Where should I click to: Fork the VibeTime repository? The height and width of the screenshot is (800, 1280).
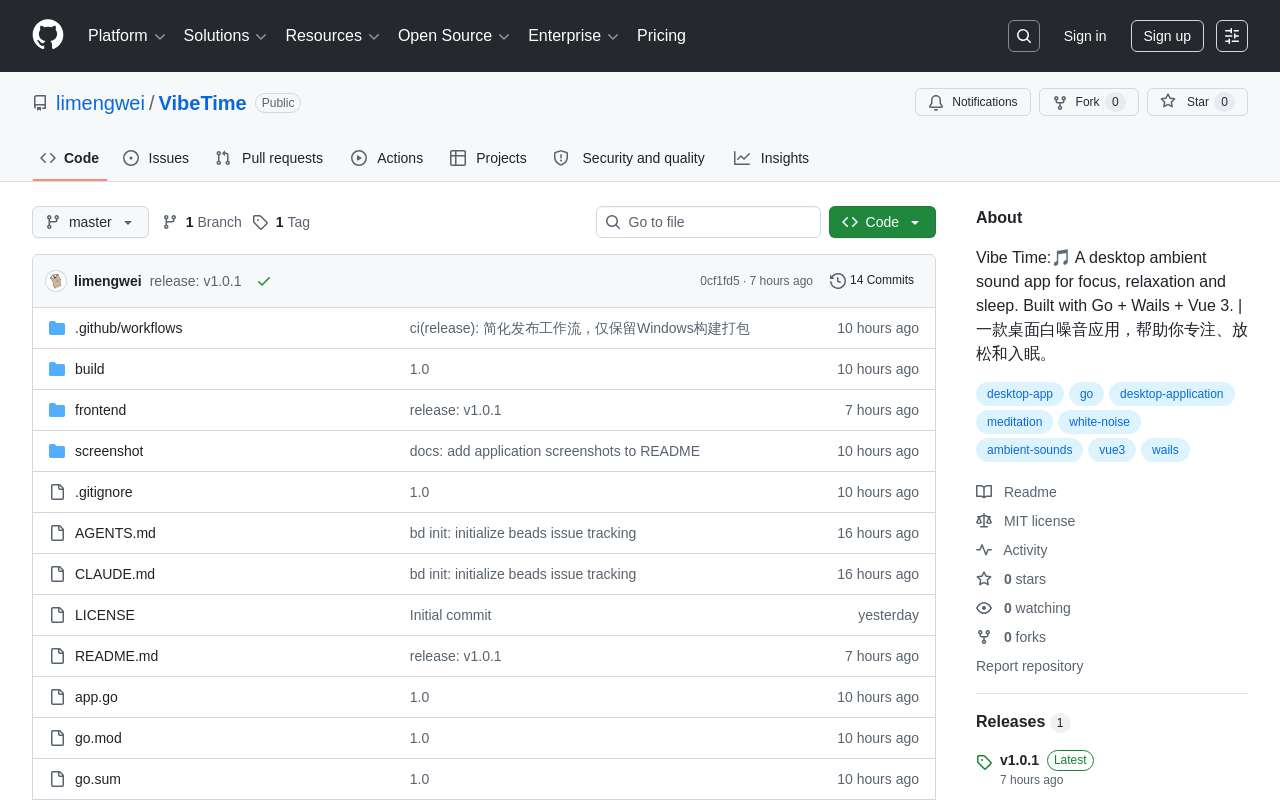(1089, 102)
